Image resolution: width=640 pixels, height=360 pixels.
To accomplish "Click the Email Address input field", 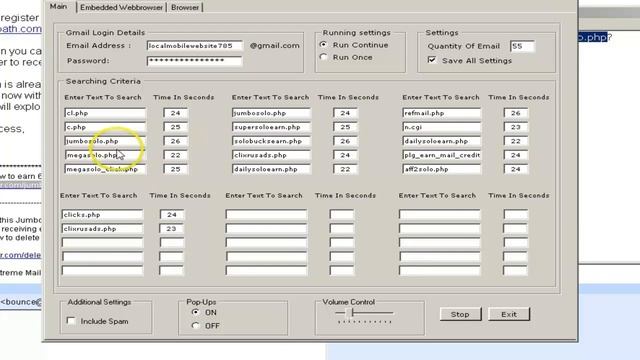I will click(x=195, y=46).
